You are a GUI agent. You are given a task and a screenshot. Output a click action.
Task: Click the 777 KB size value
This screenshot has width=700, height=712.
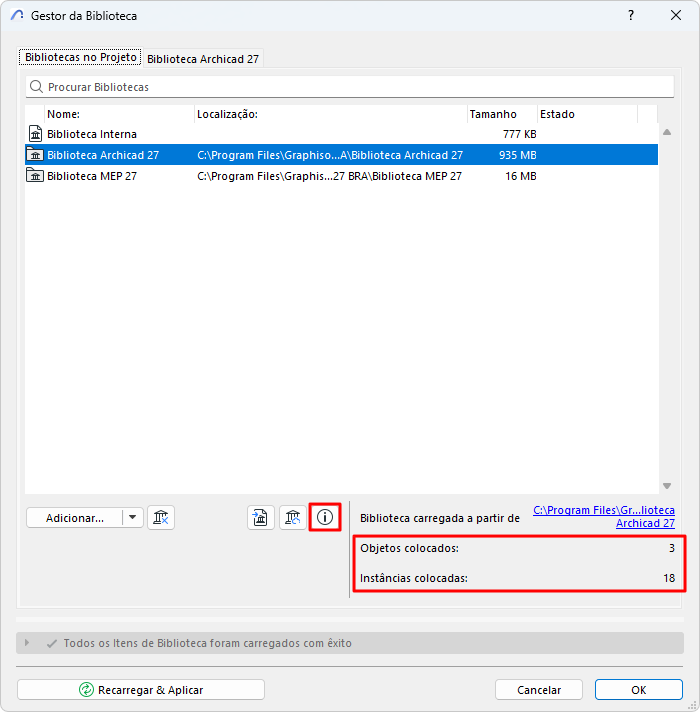click(519, 134)
